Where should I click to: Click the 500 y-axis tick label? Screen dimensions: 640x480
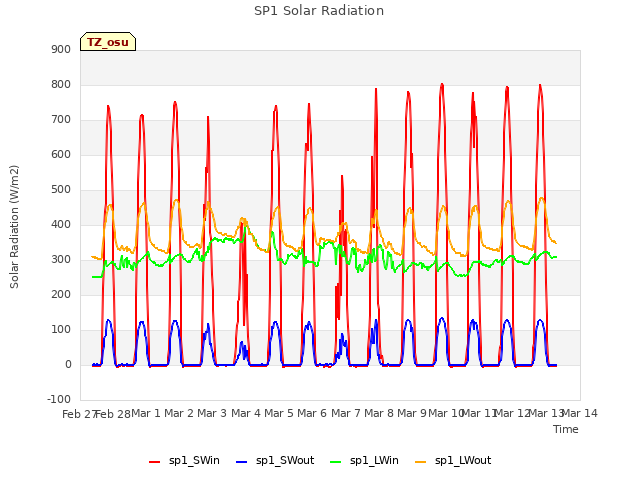tap(61, 189)
